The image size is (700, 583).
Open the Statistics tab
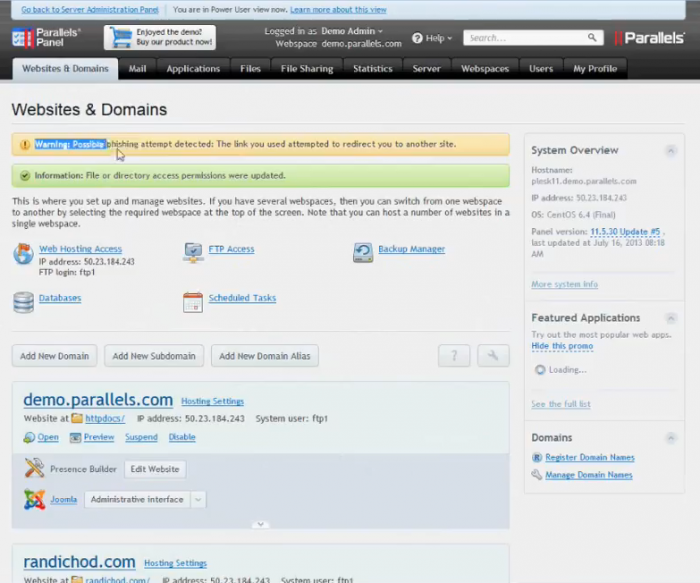[373, 69]
